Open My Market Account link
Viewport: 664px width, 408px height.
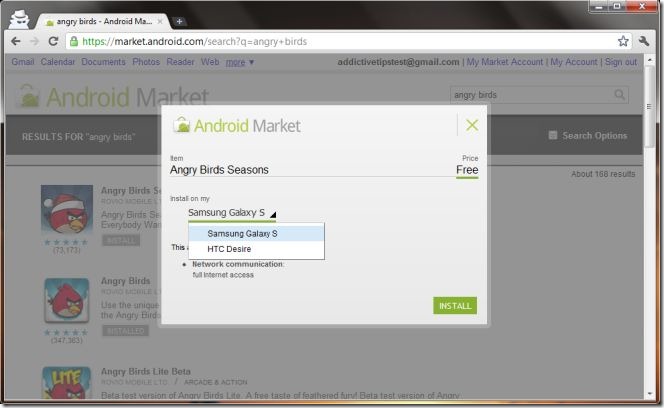pyautogui.click(x=505, y=62)
